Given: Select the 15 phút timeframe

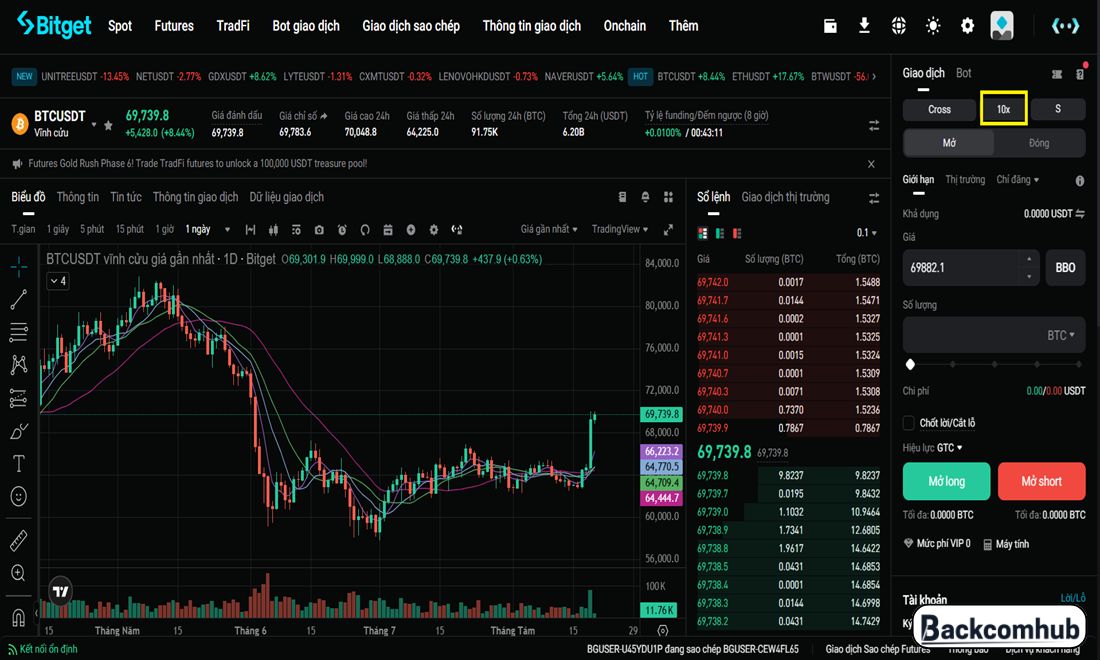Looking at the screenshot, I should (x=130, y=229).
